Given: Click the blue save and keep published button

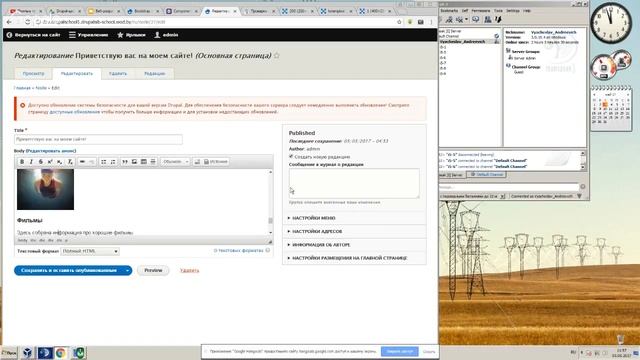Looking at the screenshot, I should click(x=69, y=270).
